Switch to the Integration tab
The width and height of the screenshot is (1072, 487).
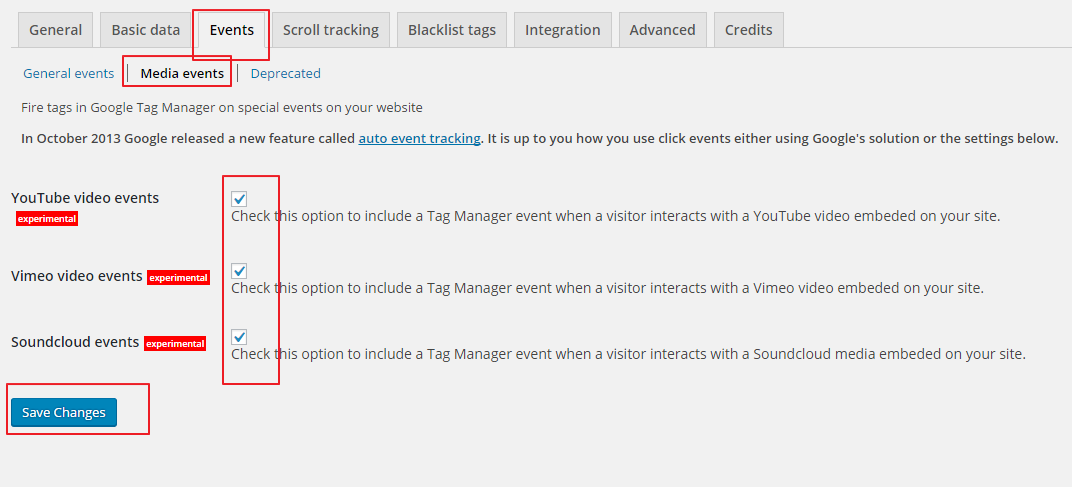point(563,30)
